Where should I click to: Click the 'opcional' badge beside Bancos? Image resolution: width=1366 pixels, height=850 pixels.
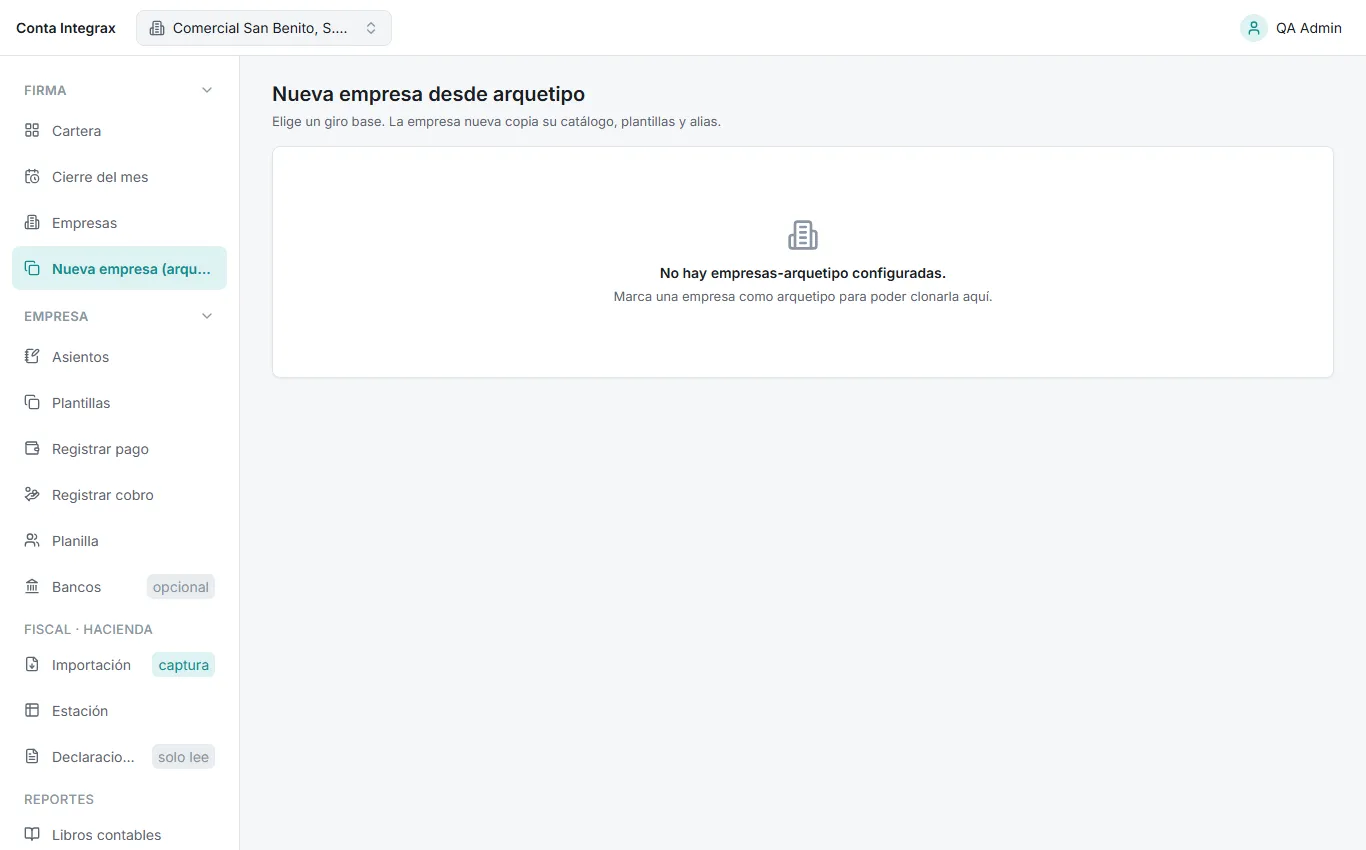click(181, 587)
